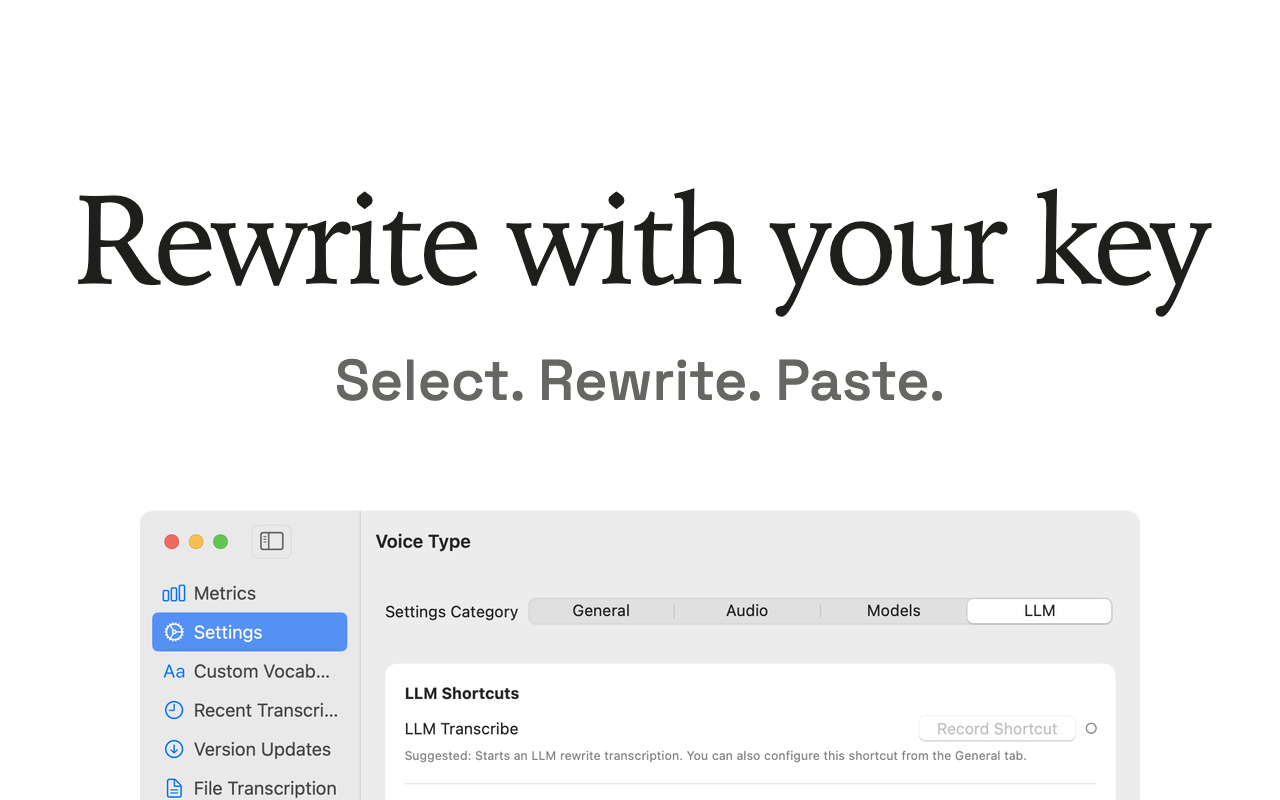This screenshot has height=800, width=1280.
Task: Open File Transcription sidebar item
Action: click(x=249, y=788)
